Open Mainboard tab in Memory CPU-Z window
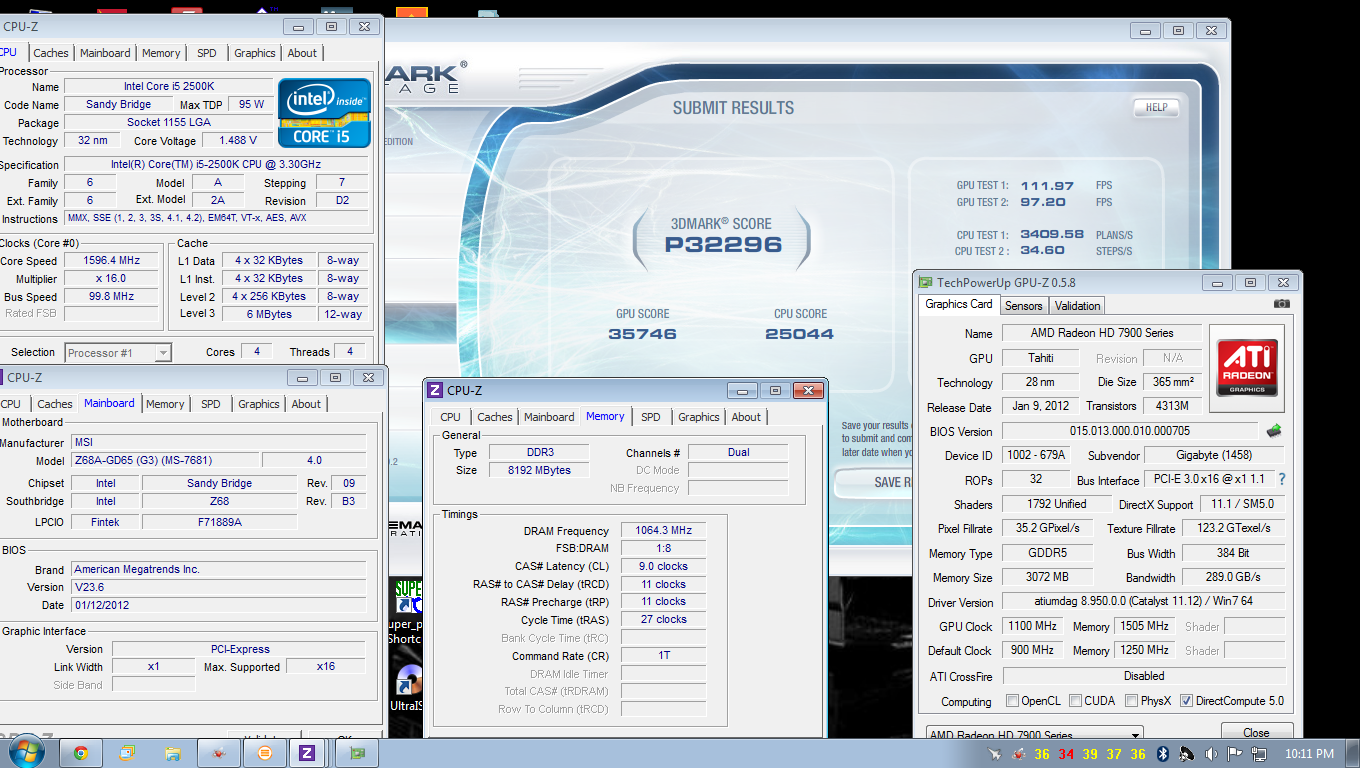Image resolution: width=1360 pixels, height=768 pixels. point(549,417)
